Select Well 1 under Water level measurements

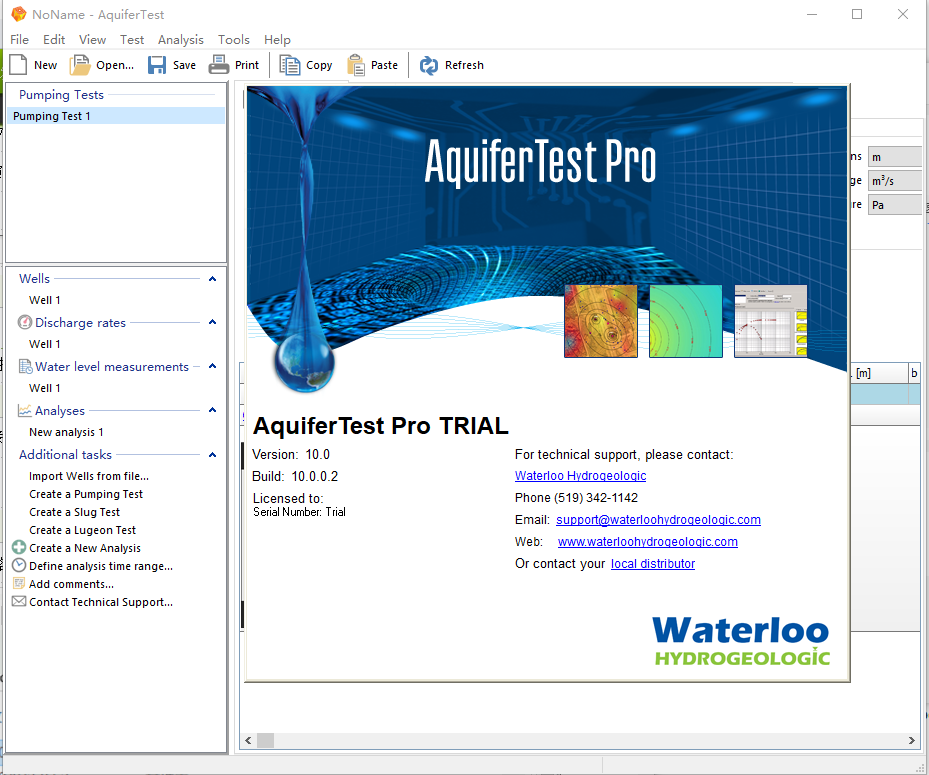coord(44,388)
